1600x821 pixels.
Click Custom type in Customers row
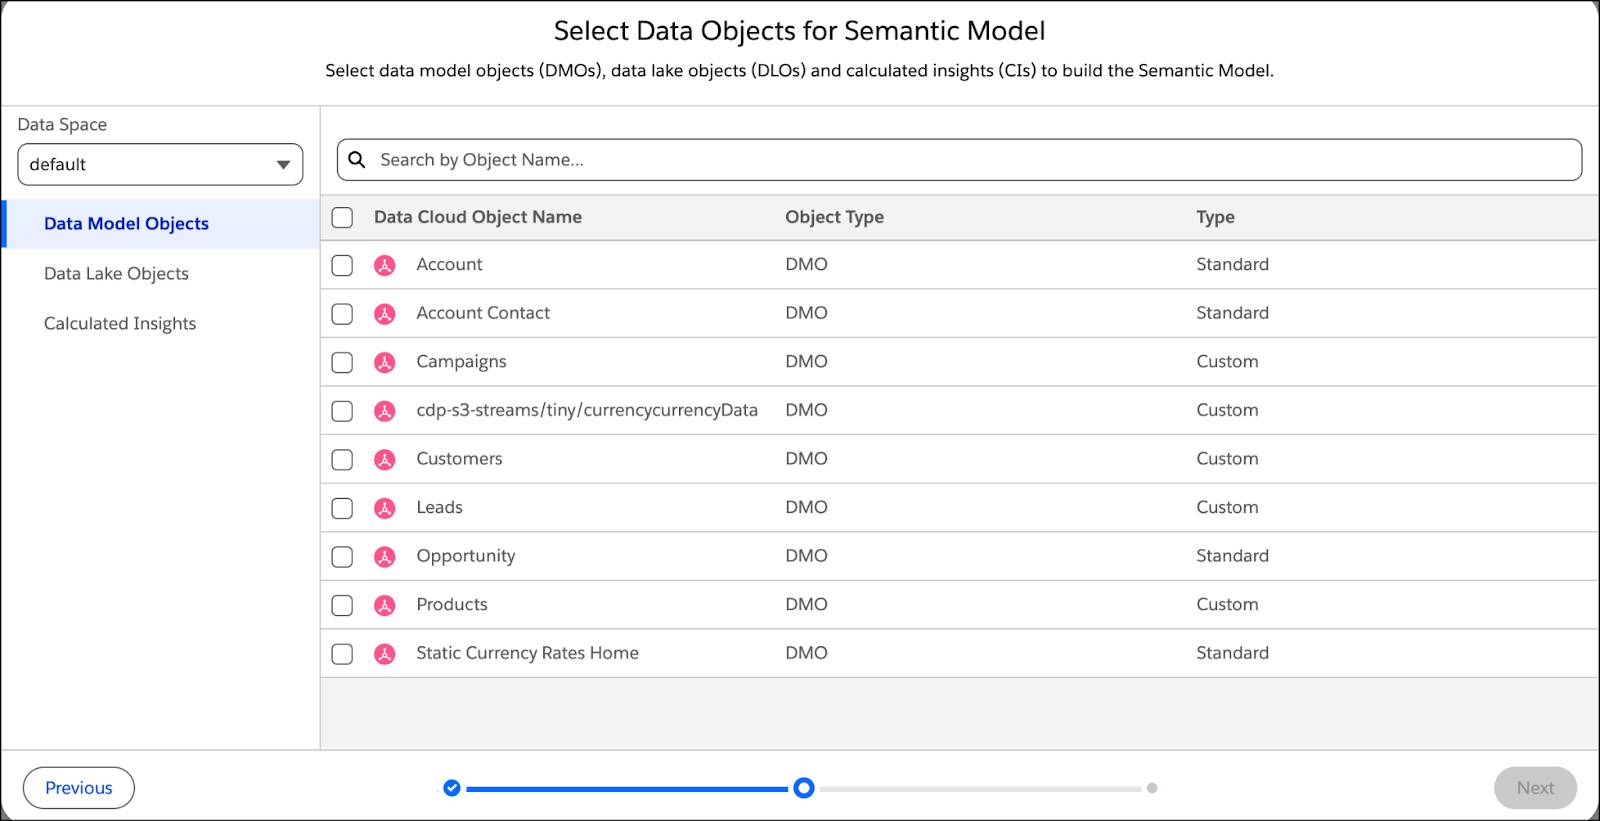click(1227, 459)
